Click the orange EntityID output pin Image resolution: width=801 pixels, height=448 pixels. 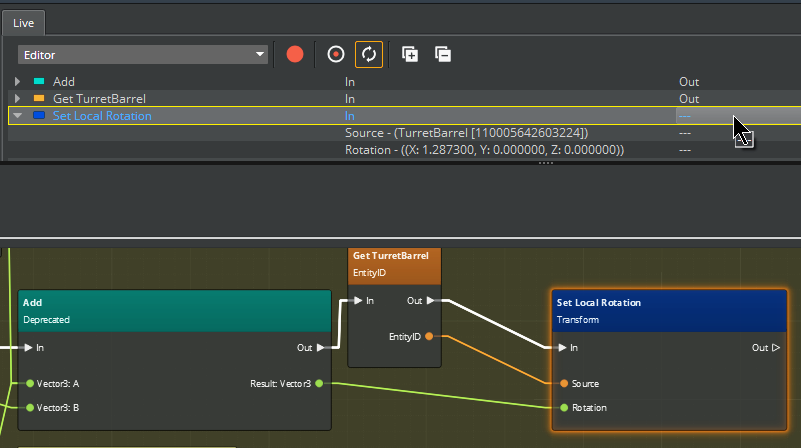click(x=429, y=337)
